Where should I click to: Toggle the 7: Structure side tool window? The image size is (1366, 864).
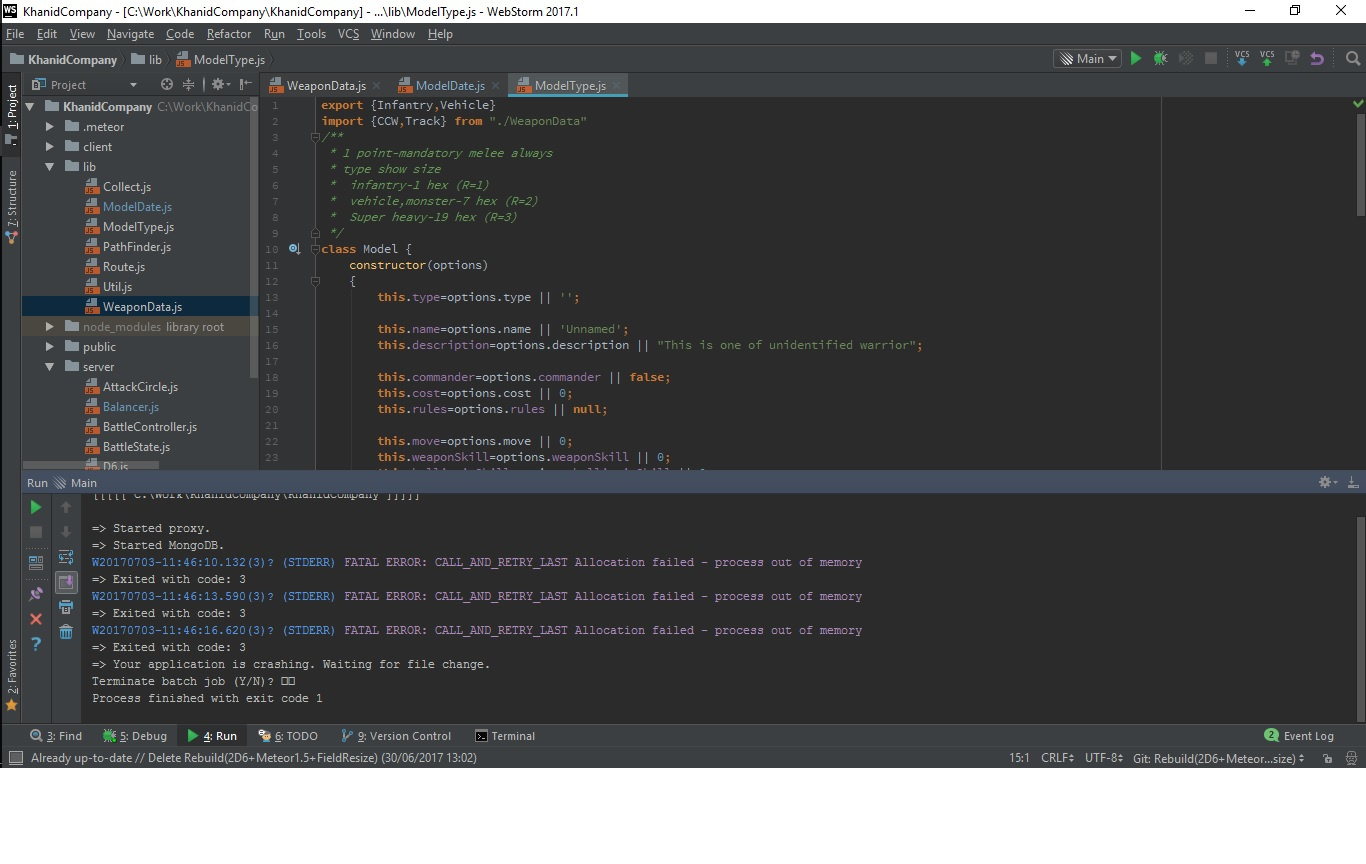pos(11,207)
